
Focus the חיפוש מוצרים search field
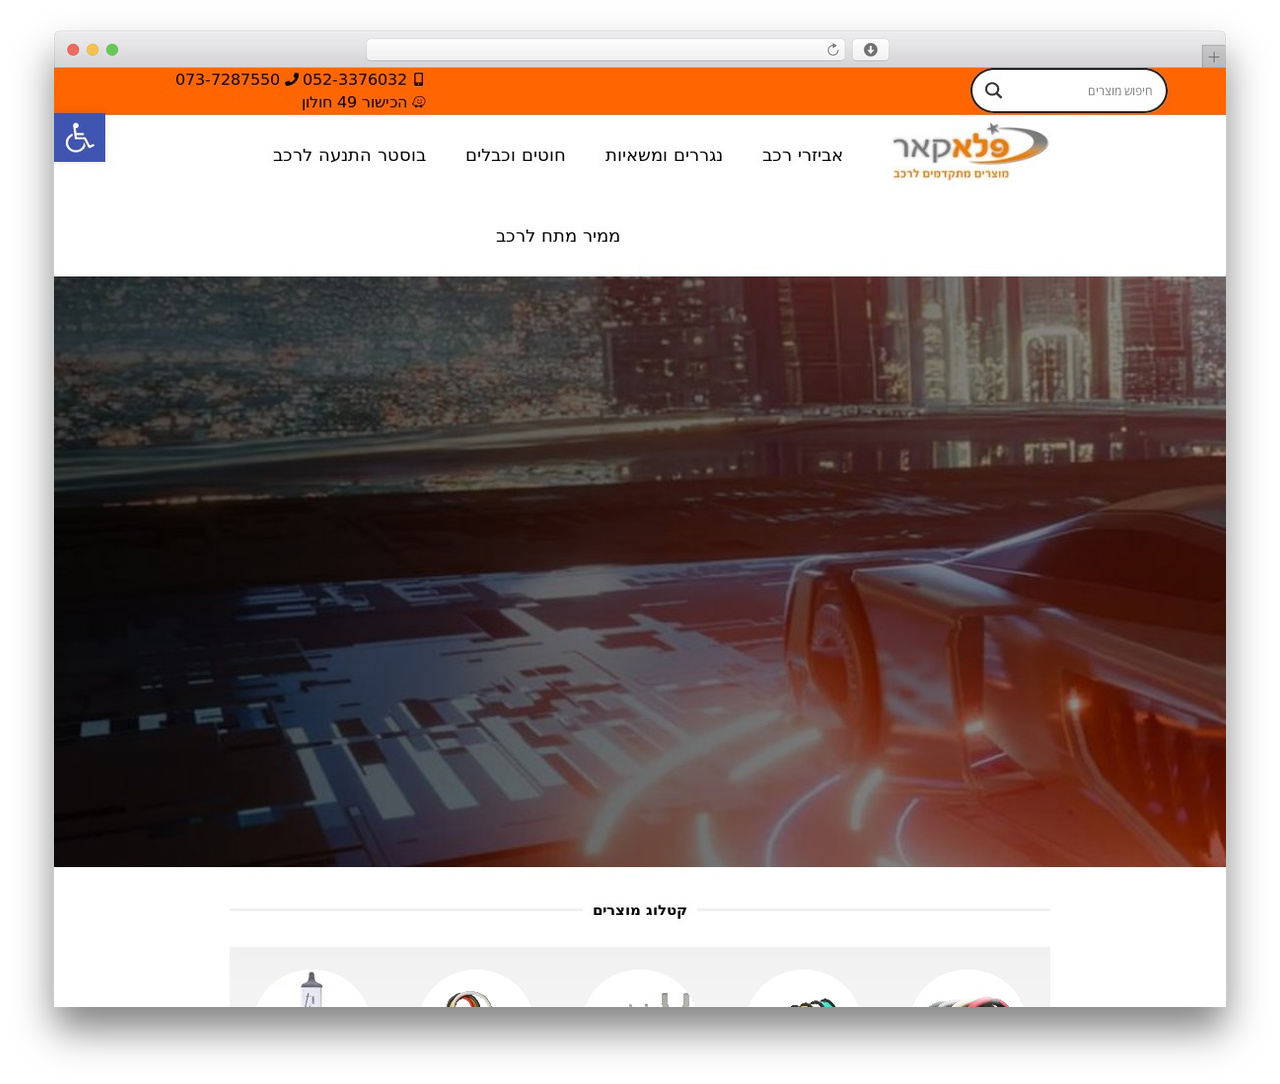pos(1069,91)
